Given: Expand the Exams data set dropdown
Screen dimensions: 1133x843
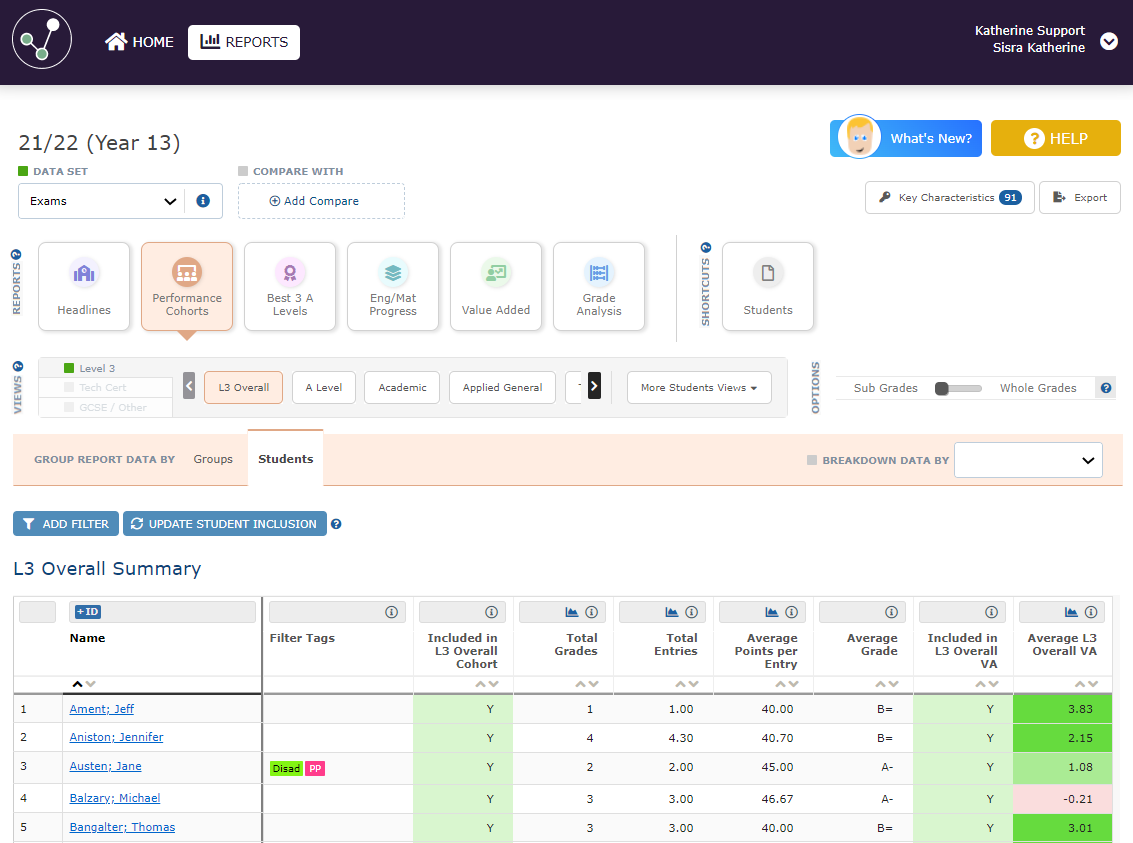Looking at the screenshot, I should click(x=100, y=201).
